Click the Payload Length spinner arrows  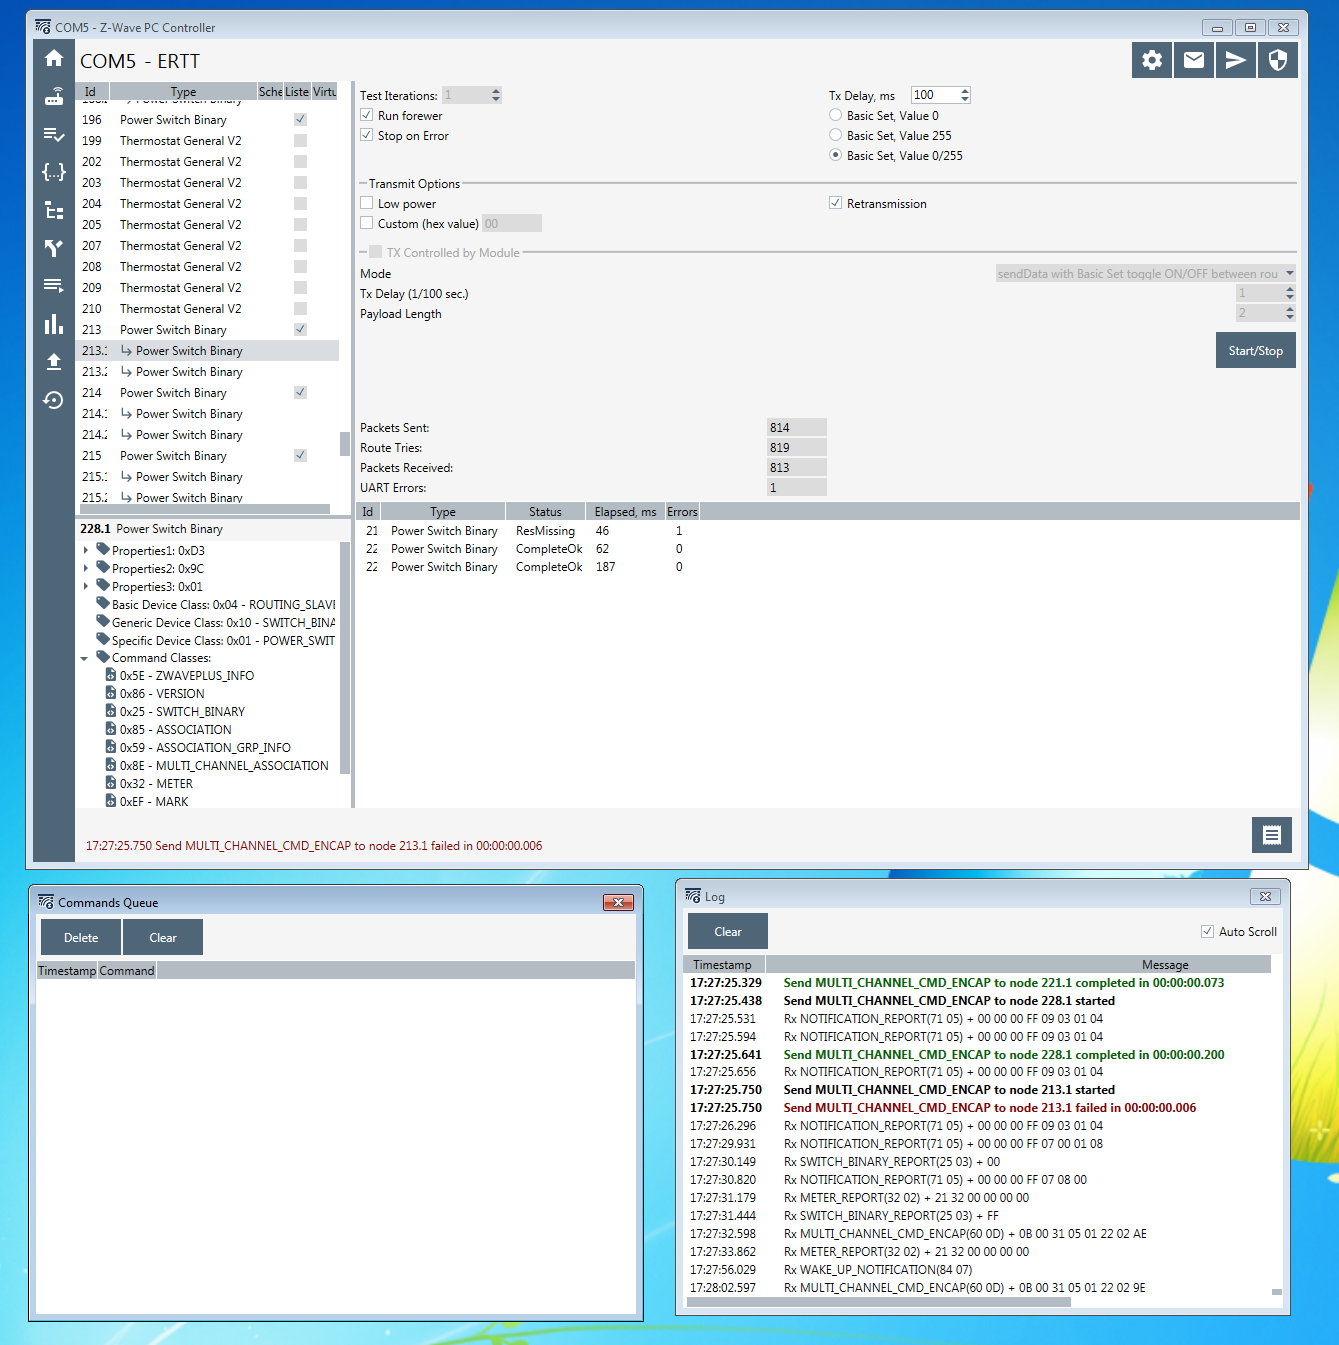pyautogui.click(x=1290, y=313)
